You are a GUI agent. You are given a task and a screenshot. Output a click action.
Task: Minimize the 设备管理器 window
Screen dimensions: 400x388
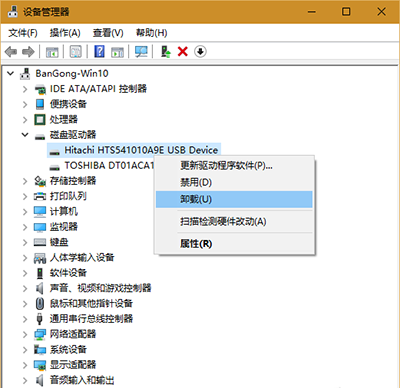tap(312, 12)
